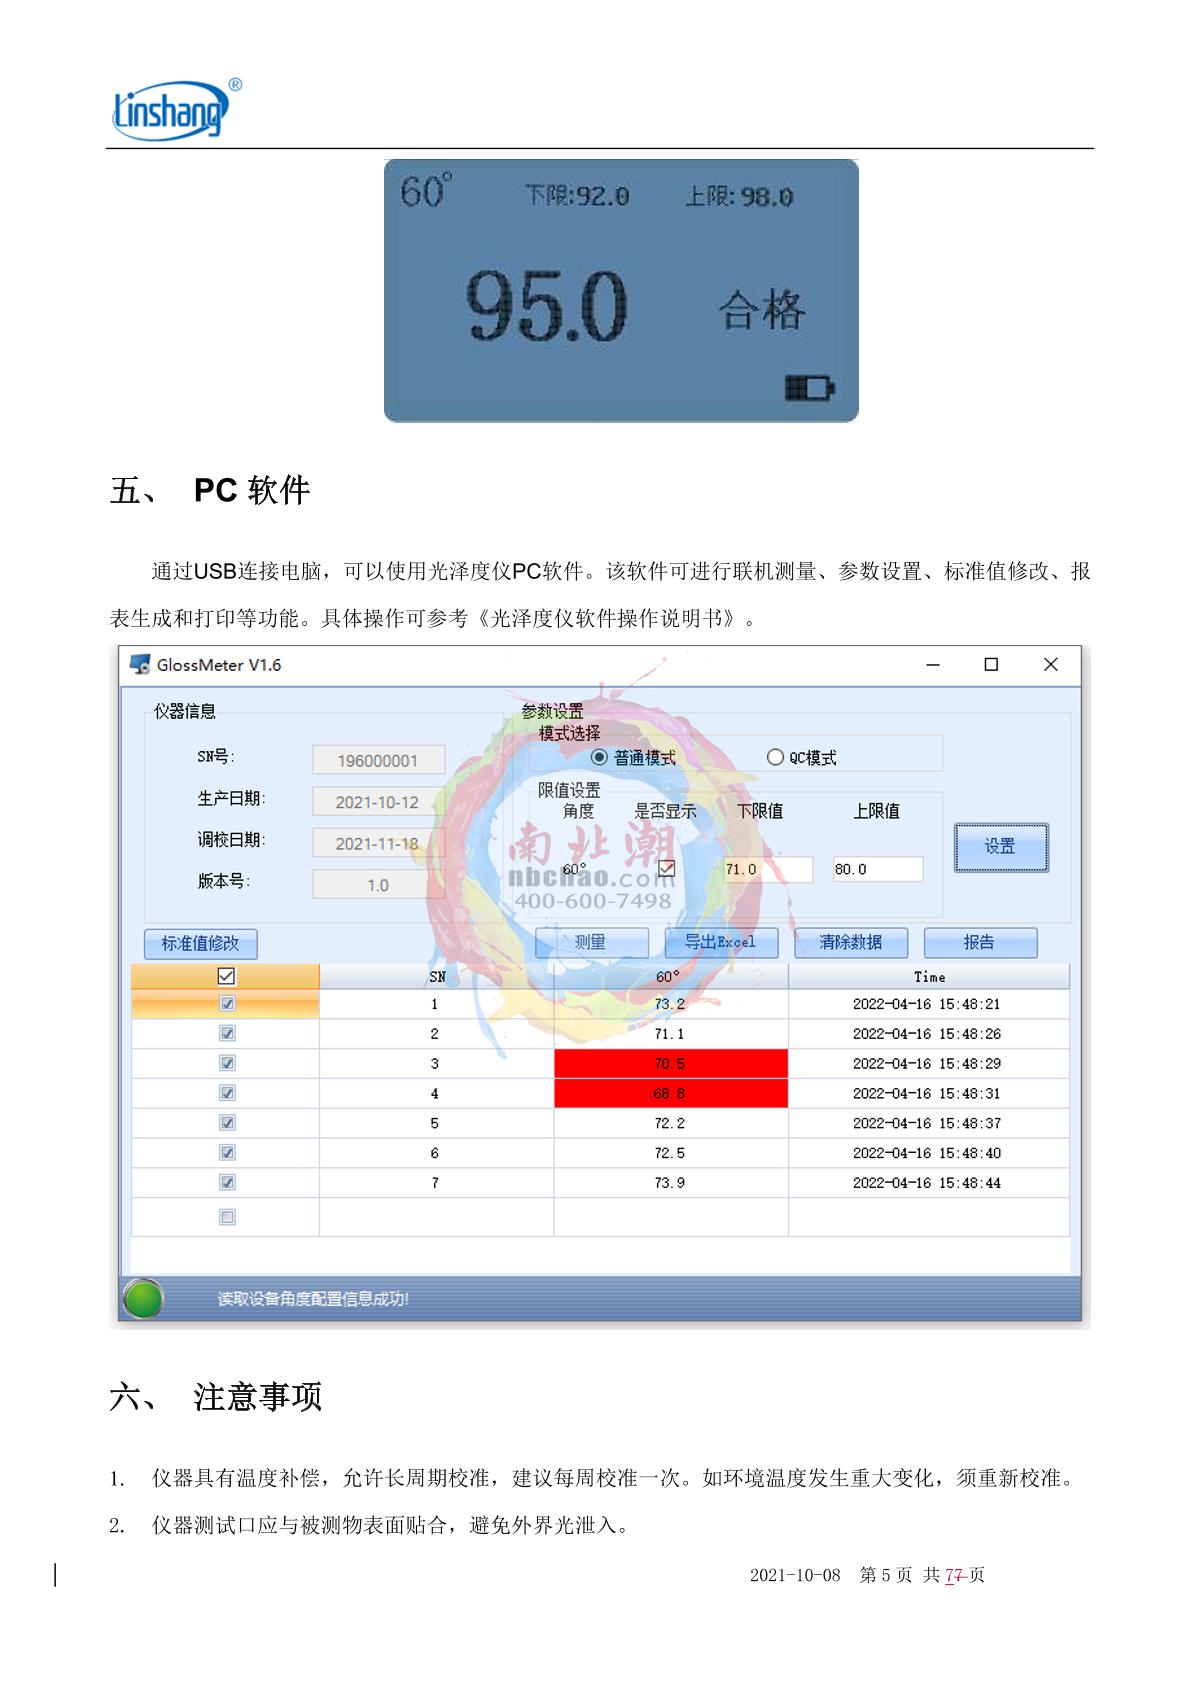Click the 上限:98.0 label on device display
Screen dimensions: 1200x1697
[739, 196]
